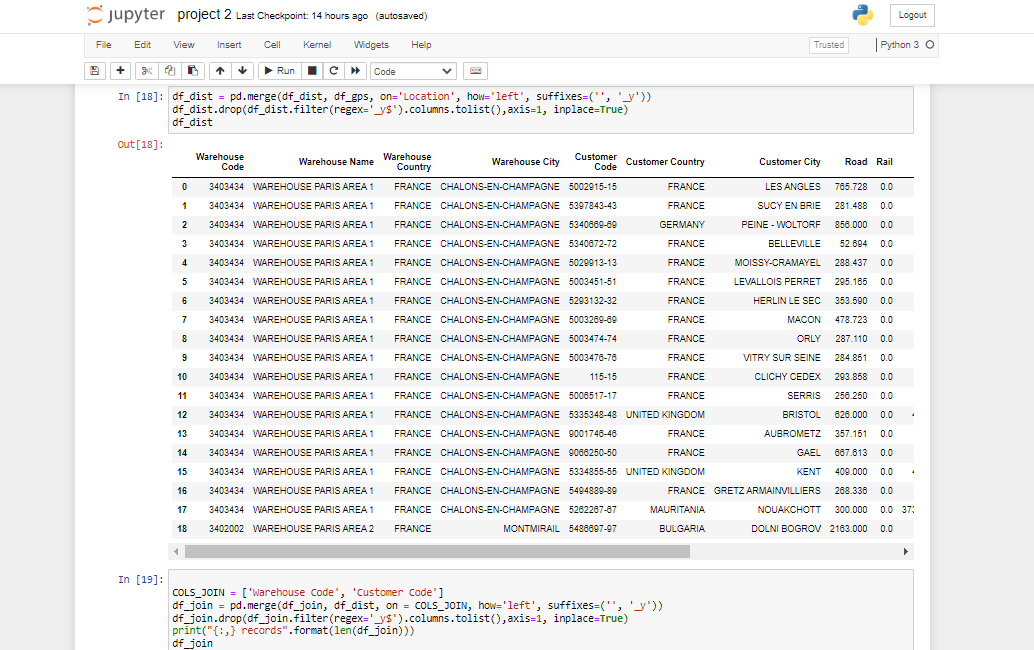Open the Insert menu
This screenshot has width=1034, height=650.
[x=229, y=45]
